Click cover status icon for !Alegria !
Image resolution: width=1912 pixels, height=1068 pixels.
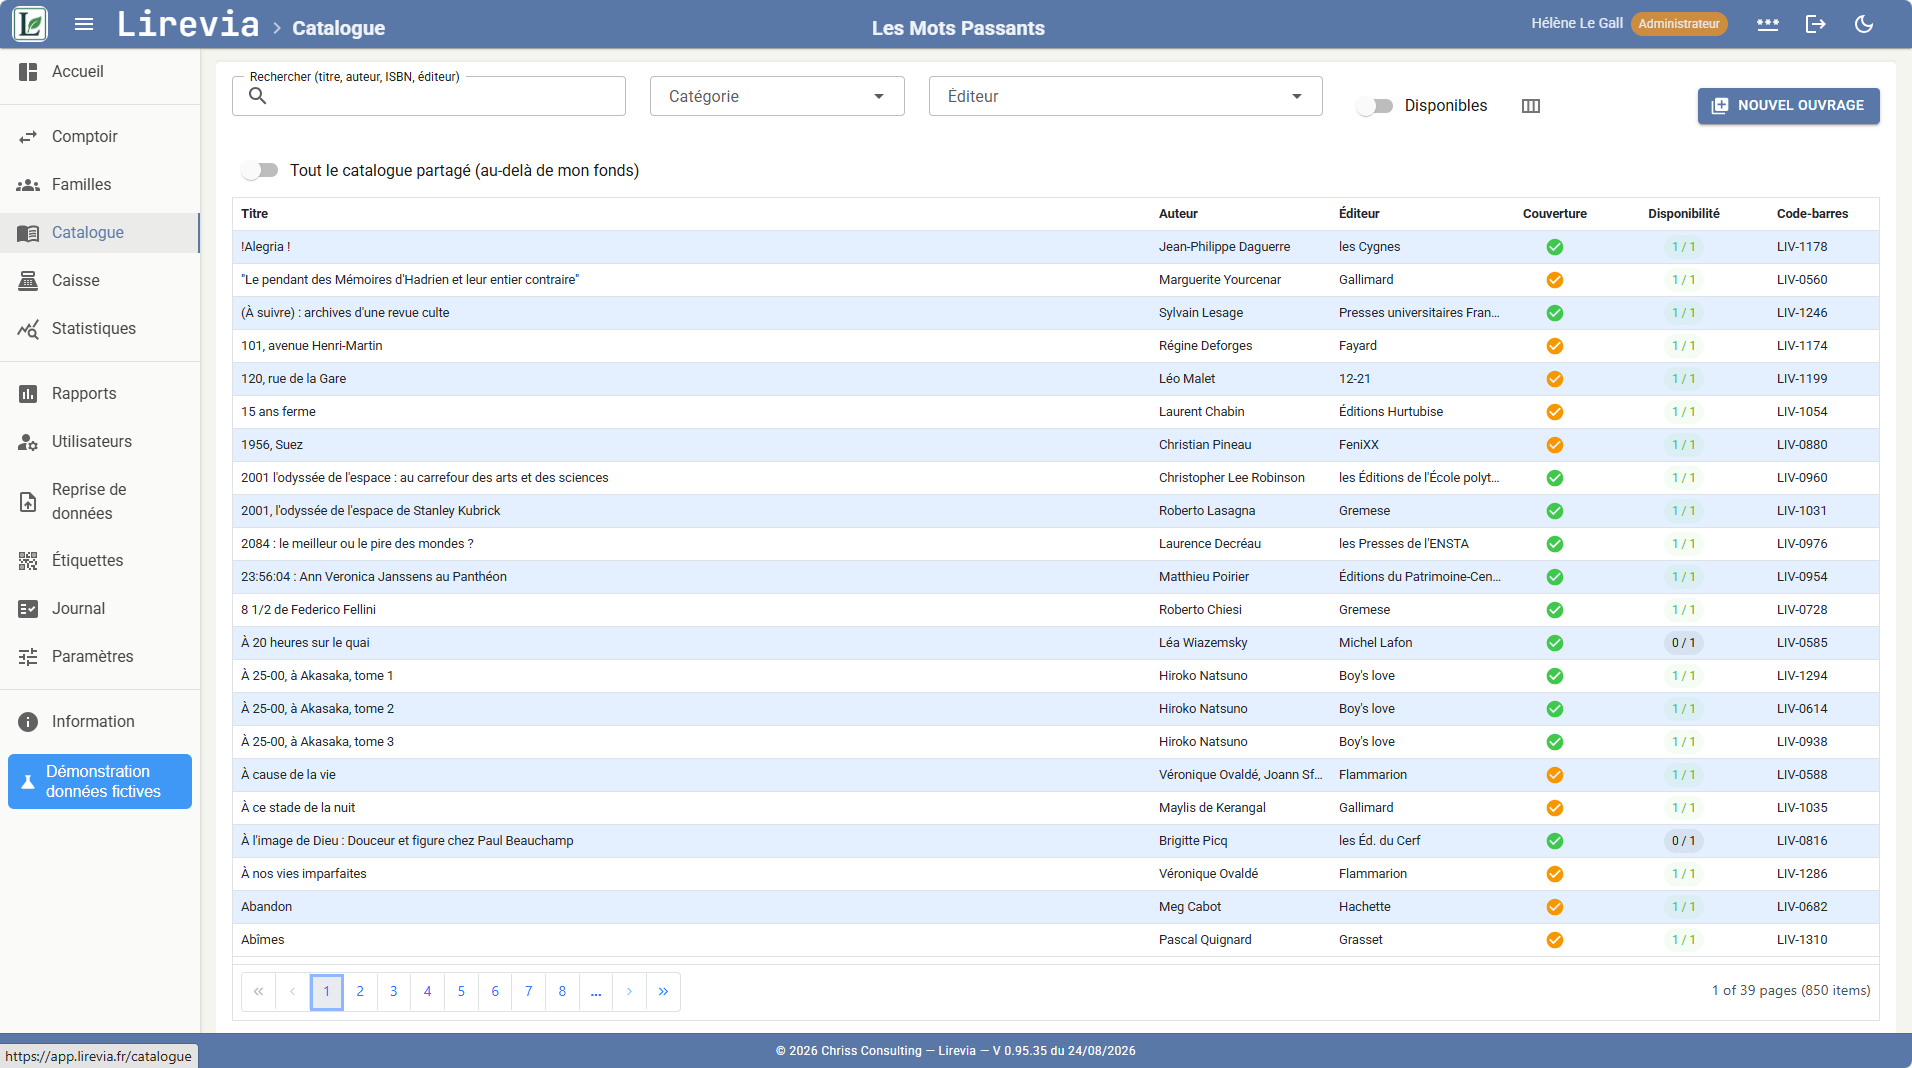tap(1555, 247)
